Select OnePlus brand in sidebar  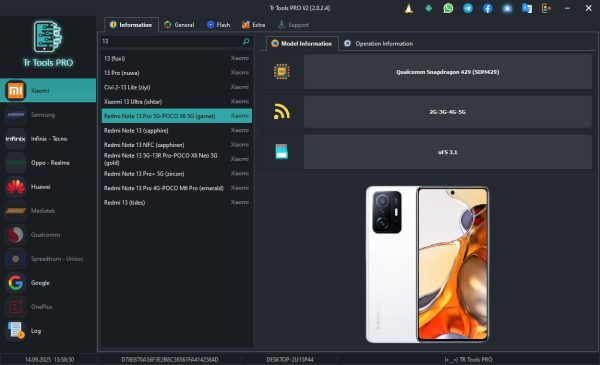tap(48, 307)
